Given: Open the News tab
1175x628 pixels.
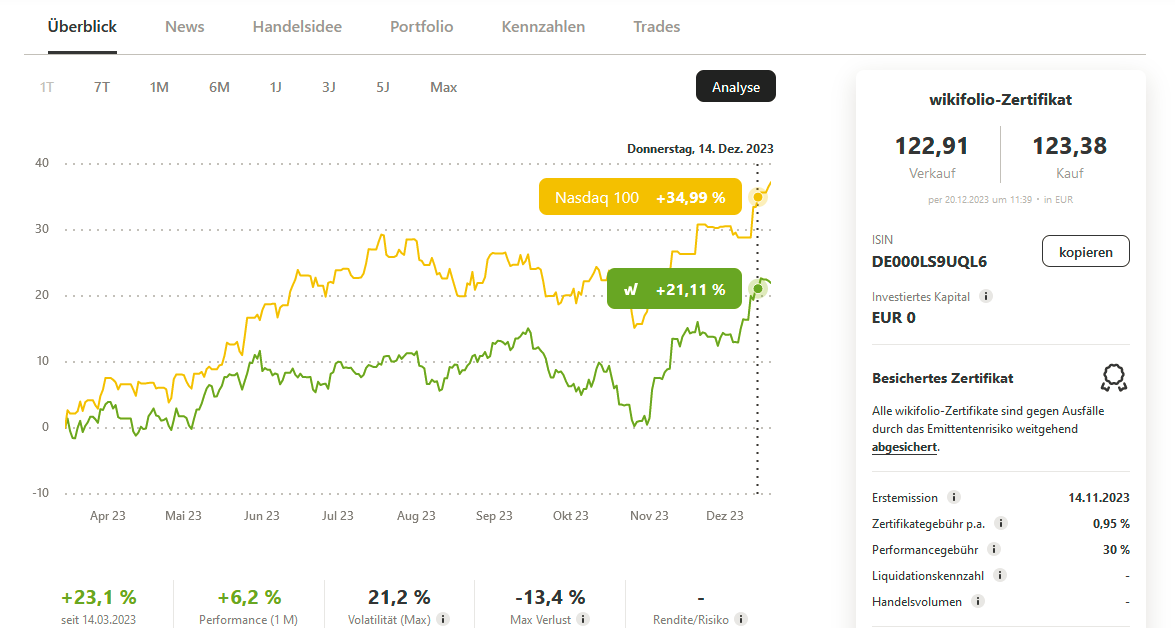Looking at the screenshot, I should pyautogui.click(x=185, y=27).
